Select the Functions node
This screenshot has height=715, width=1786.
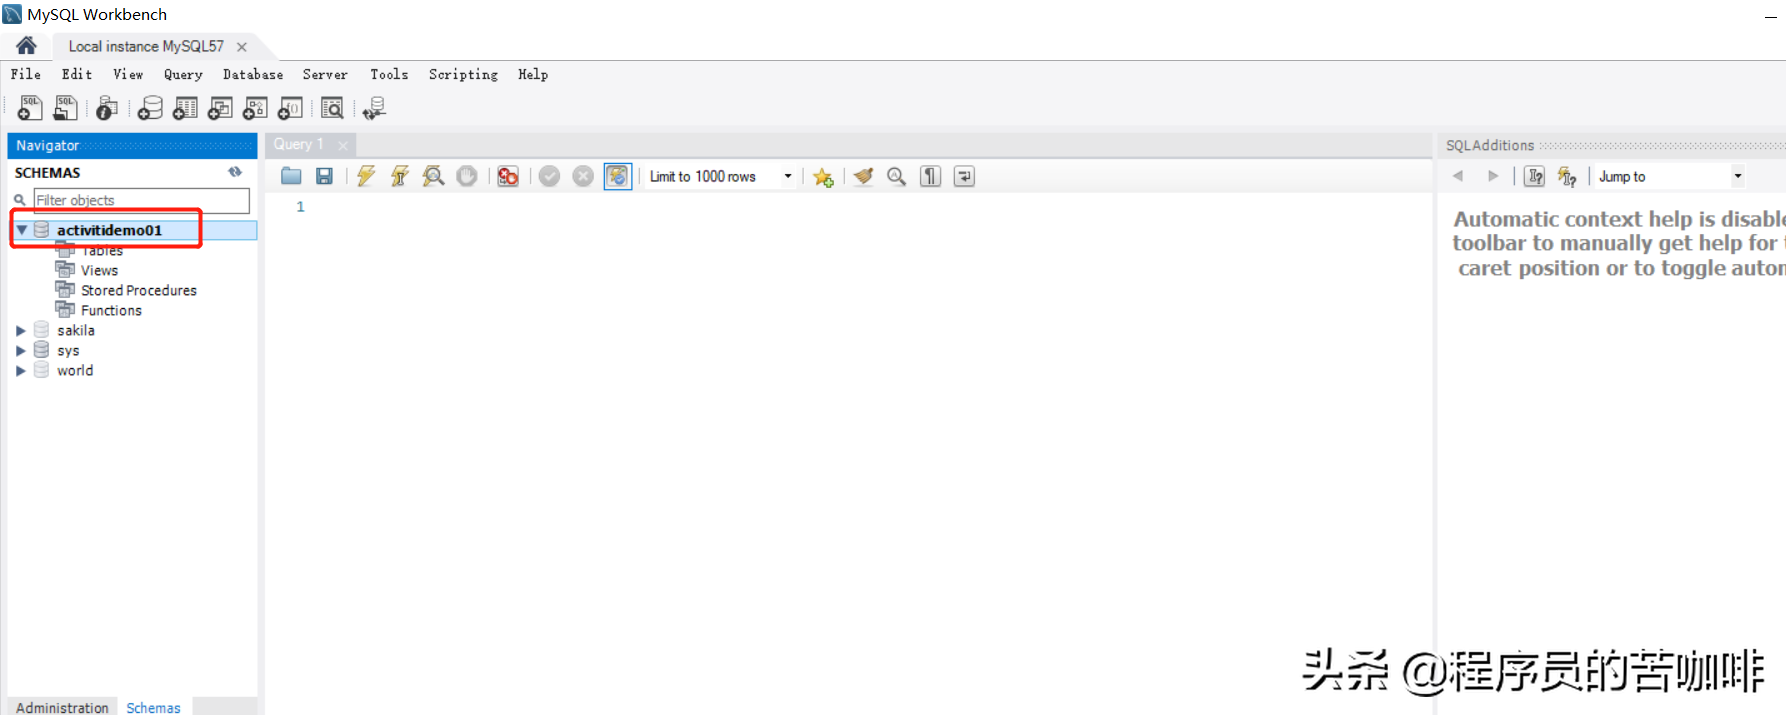(111, 310)
